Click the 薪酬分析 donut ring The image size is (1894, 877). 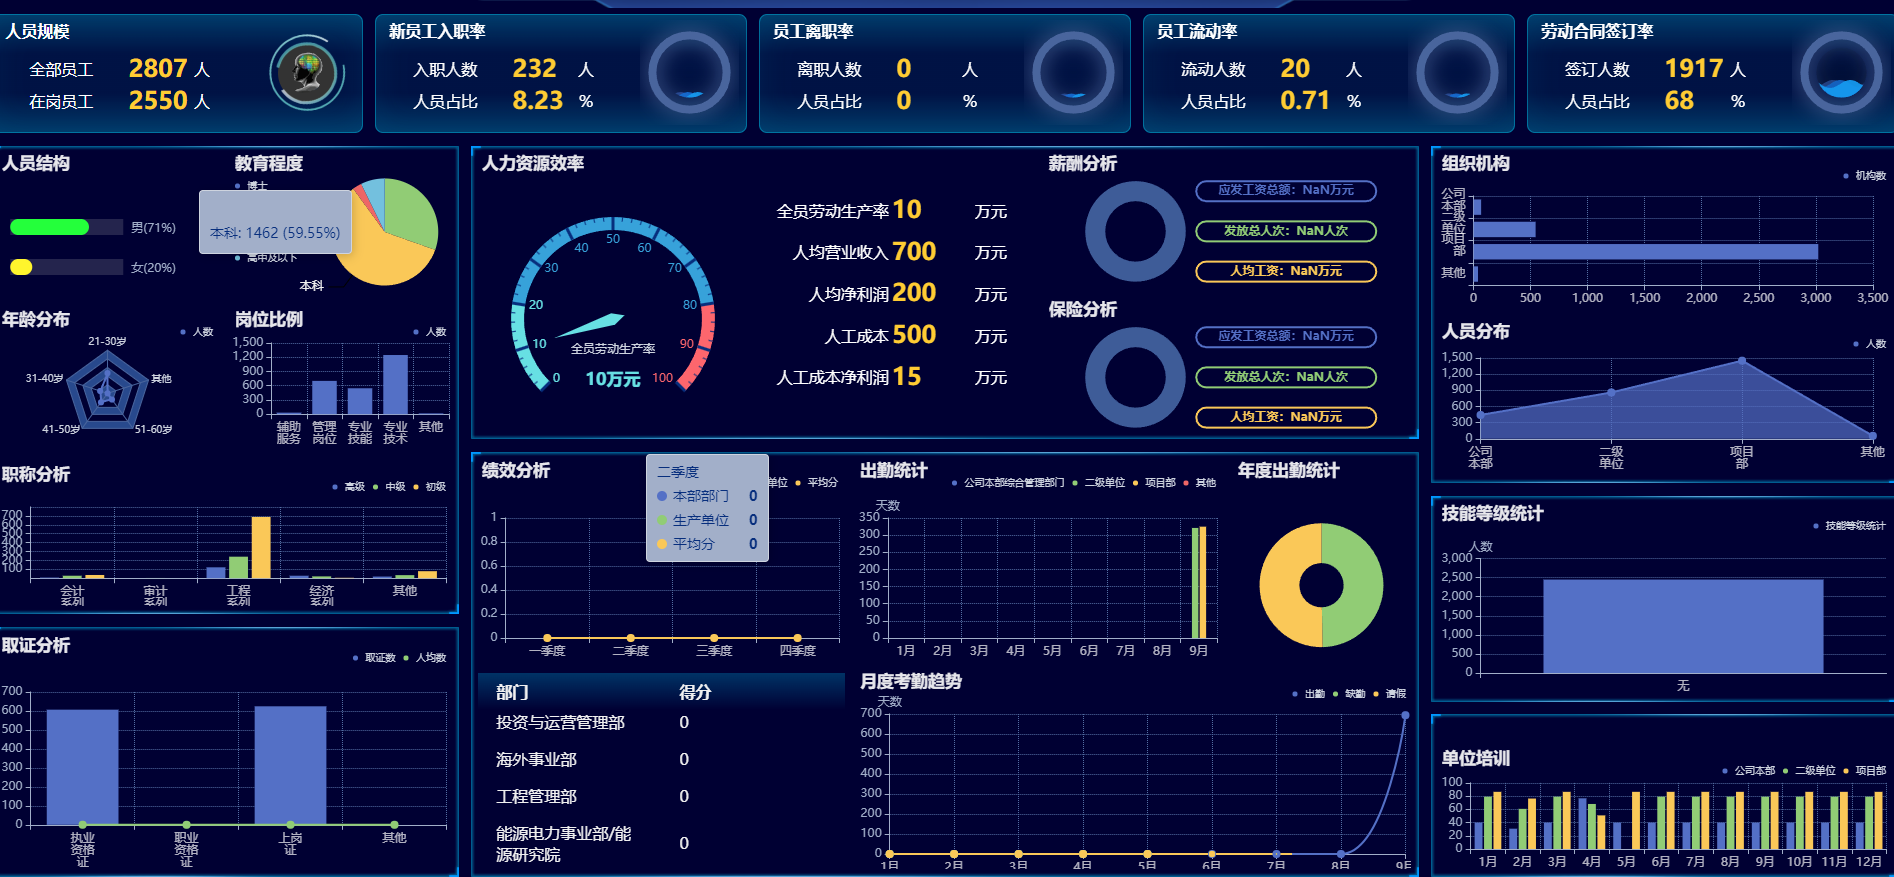point(1135,231)
